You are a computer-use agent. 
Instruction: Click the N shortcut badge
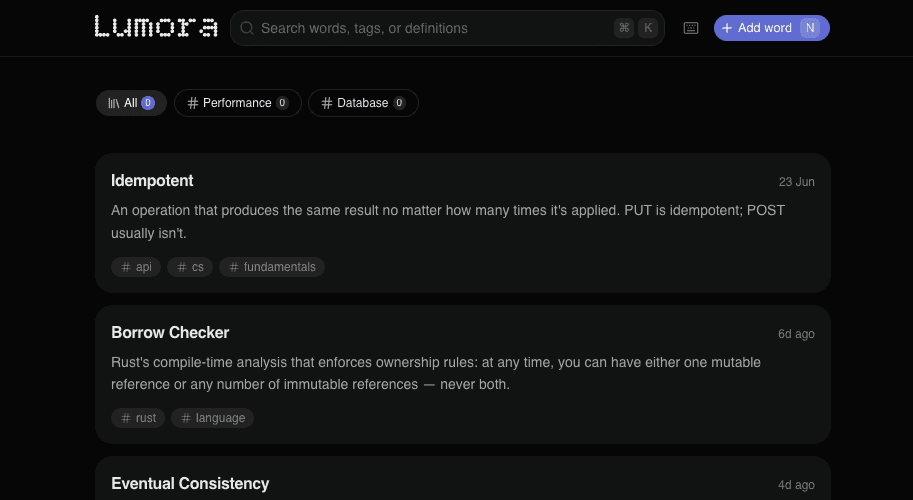[x=809, y=28]
